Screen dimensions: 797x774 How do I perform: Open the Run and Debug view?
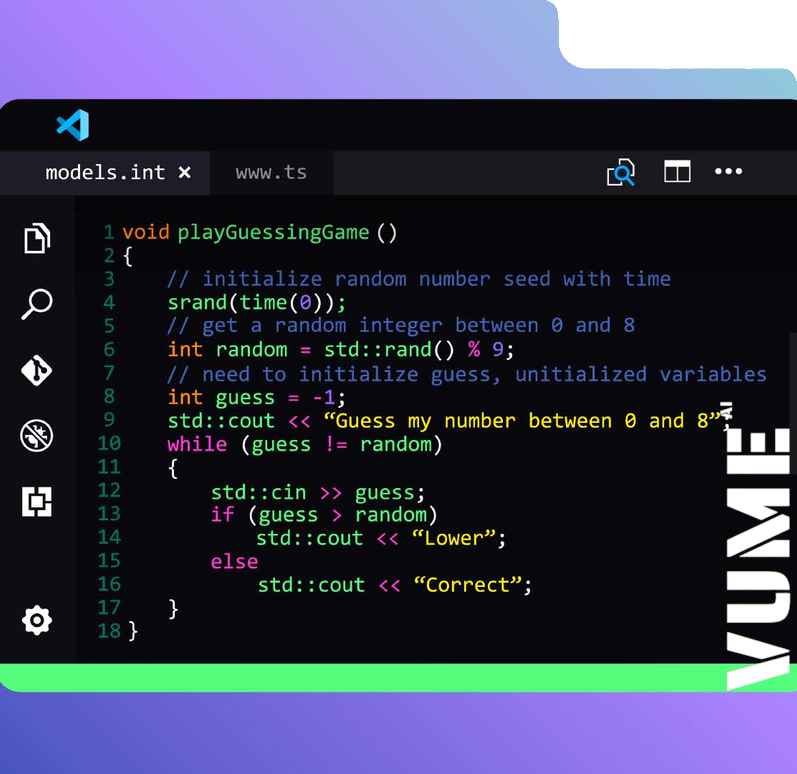coord(37,436)
